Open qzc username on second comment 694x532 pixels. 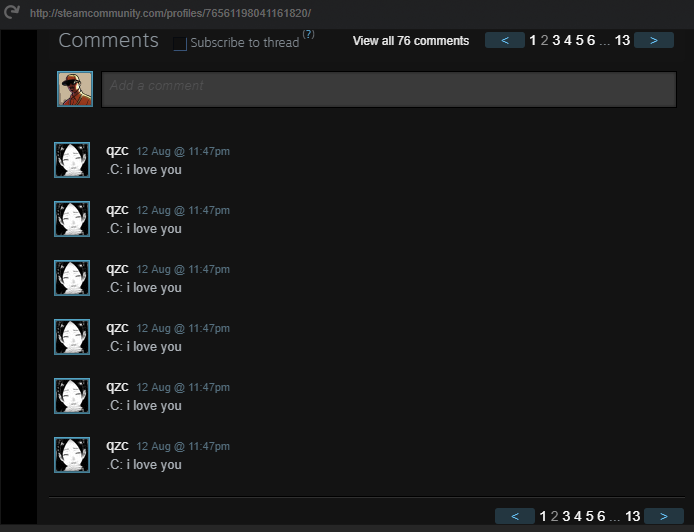[117, 209]
